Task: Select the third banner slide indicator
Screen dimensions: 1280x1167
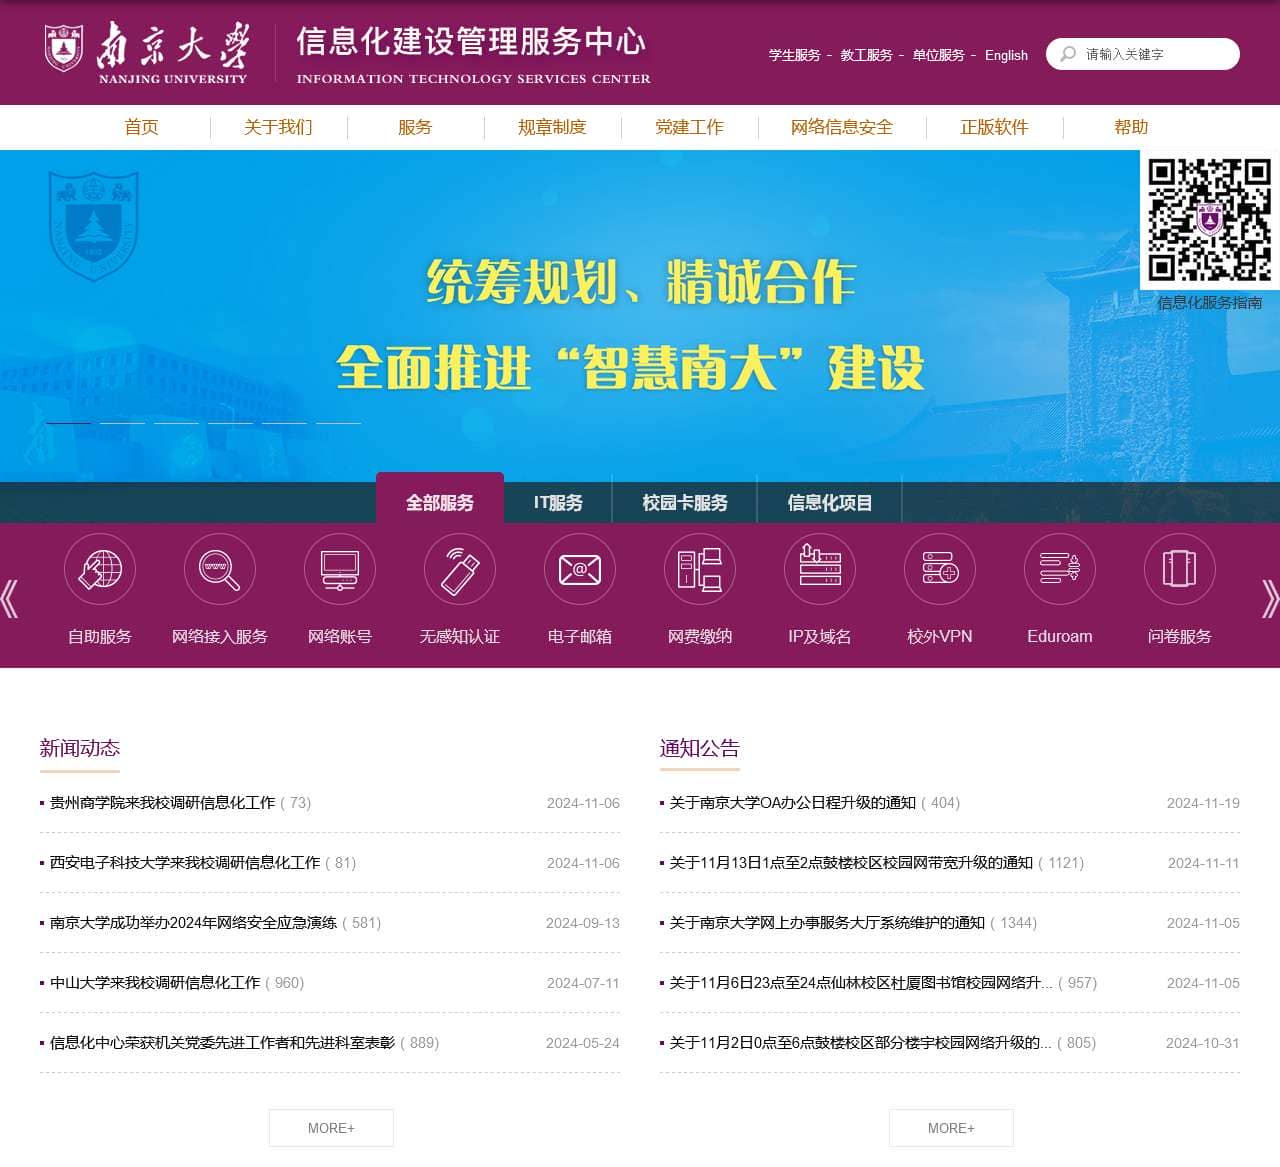Action: [177, 423]
